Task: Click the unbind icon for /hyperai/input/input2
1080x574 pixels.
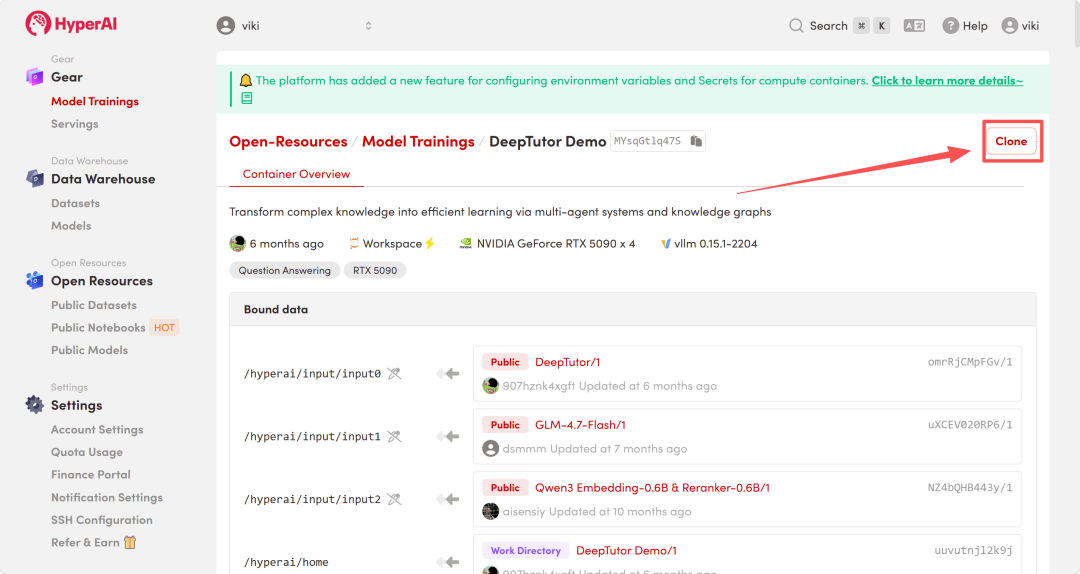Action: click(x=394, y=499)
